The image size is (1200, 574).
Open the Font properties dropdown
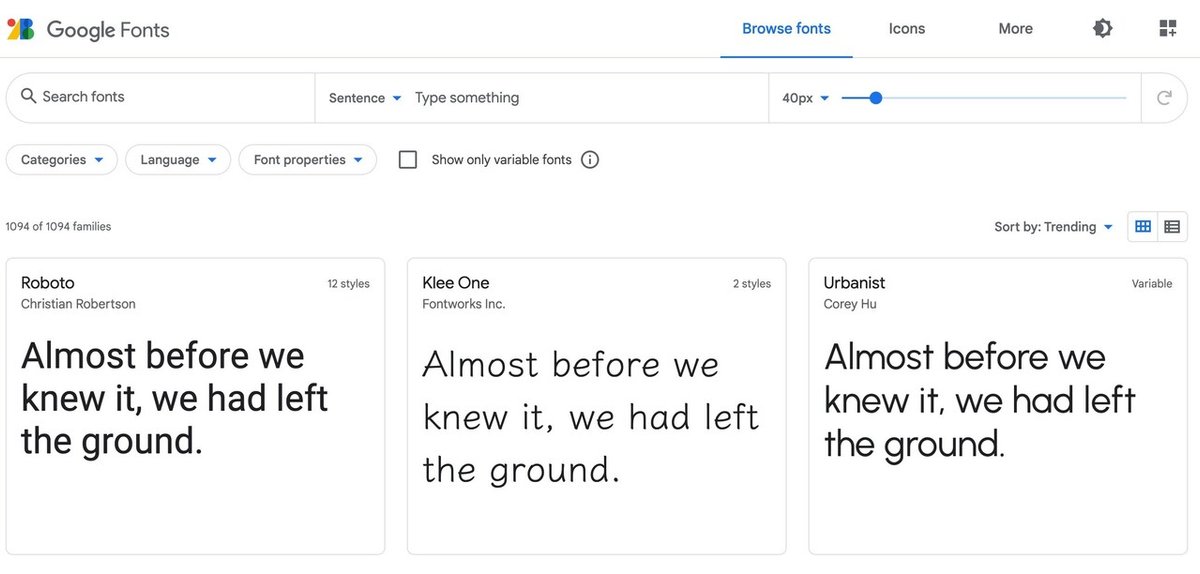(x=307, y=160)
